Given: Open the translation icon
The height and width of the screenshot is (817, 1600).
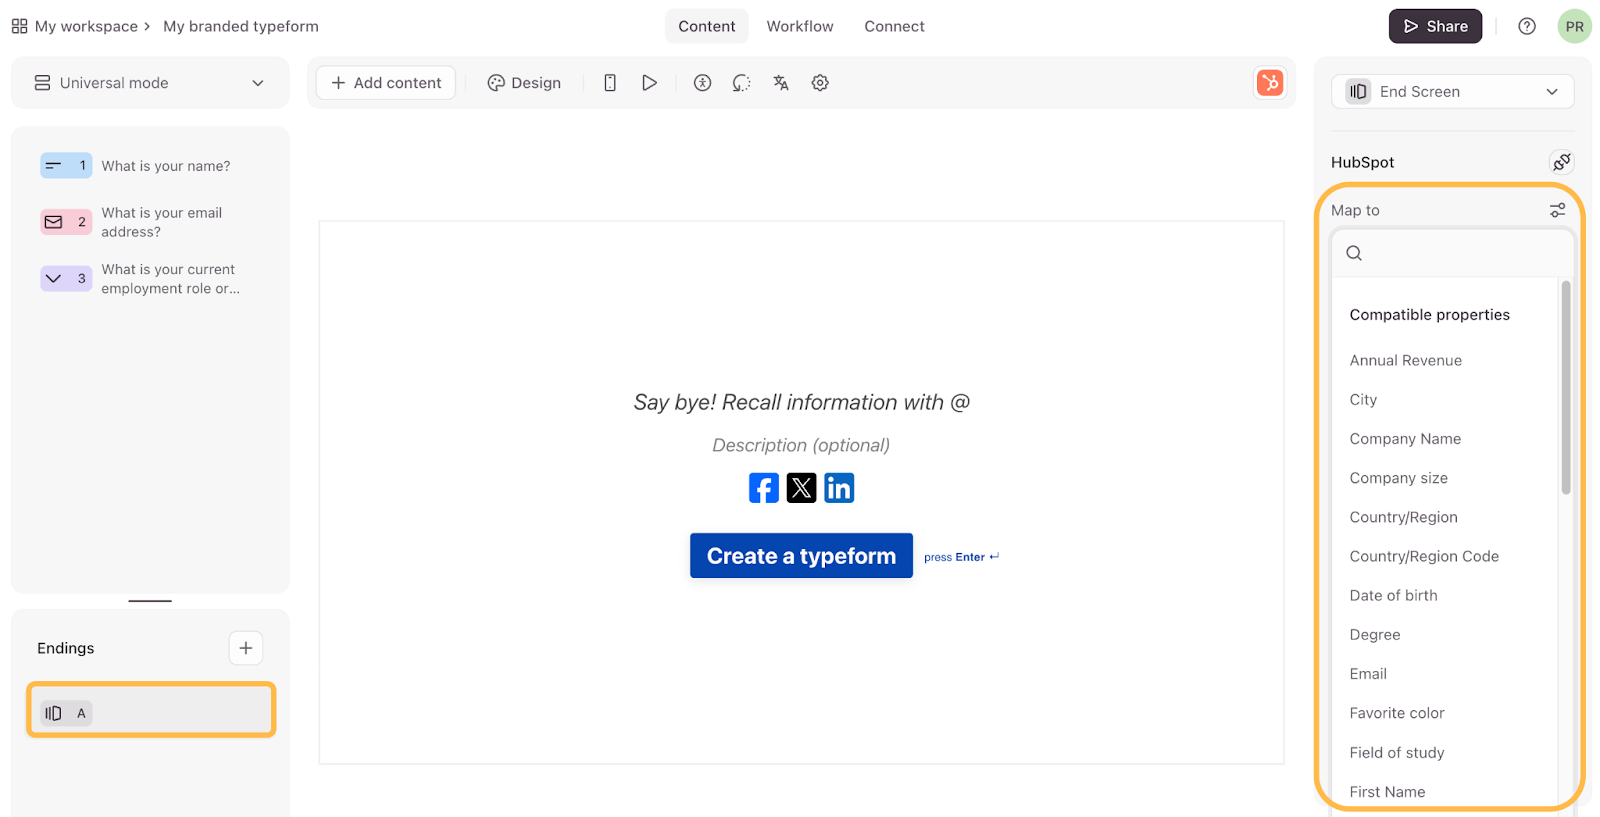Looking at the screenshot, I should [x=781, y=83].
